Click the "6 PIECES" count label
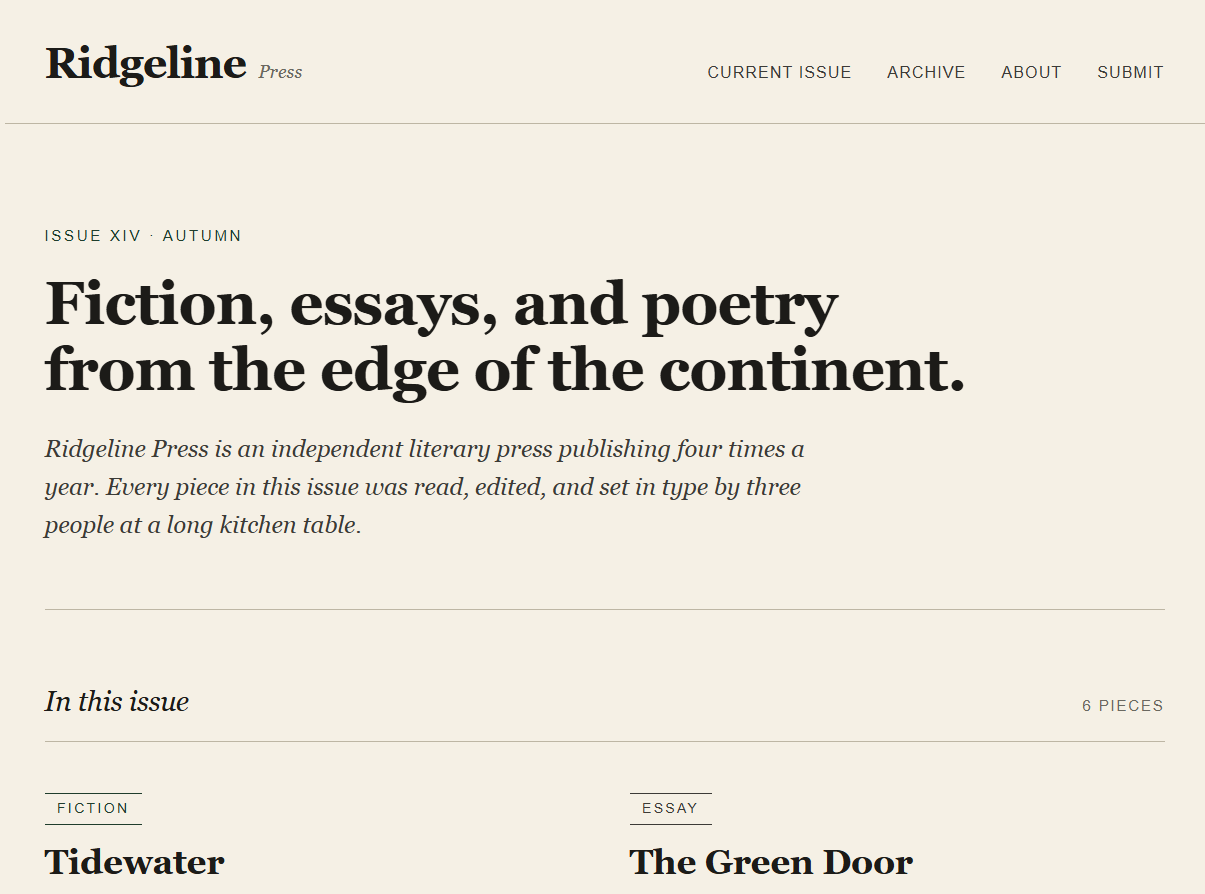Viewport: 1205px width, 894px height. pyautogui.click(x=1122, y=706)
